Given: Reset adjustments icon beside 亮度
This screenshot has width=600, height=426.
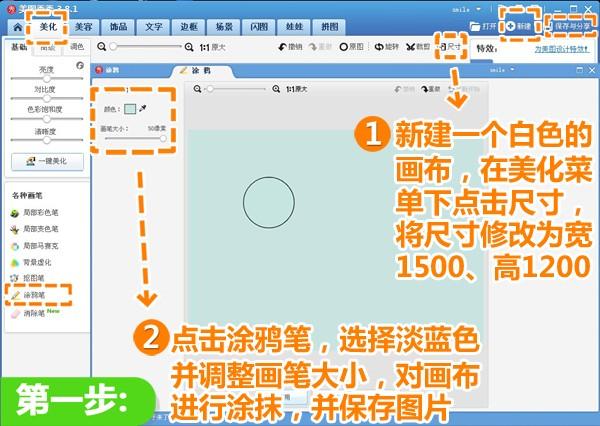Looking at the screenshot, I should (80, 65).
